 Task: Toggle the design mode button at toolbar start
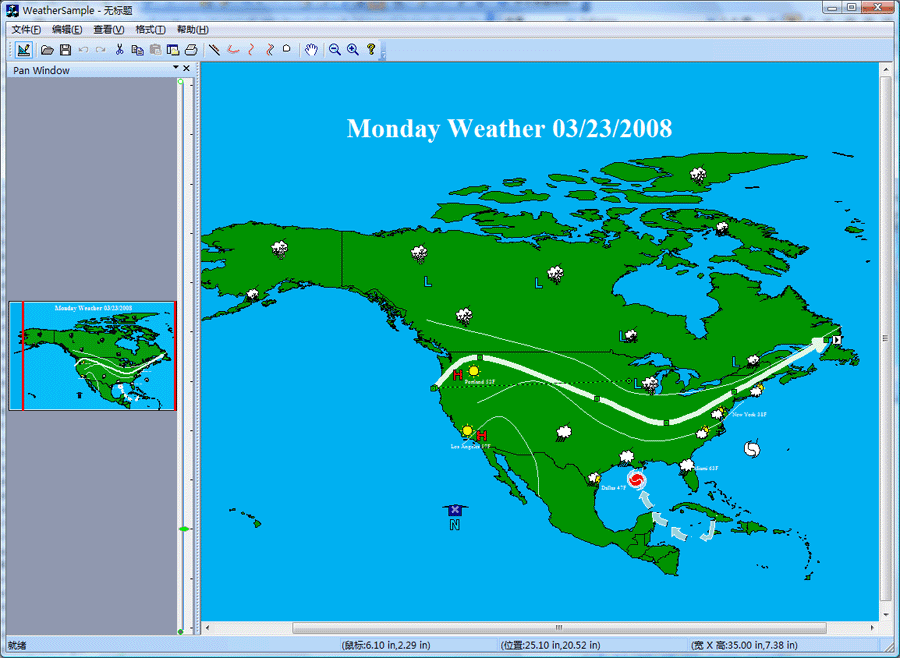[23, 50]
